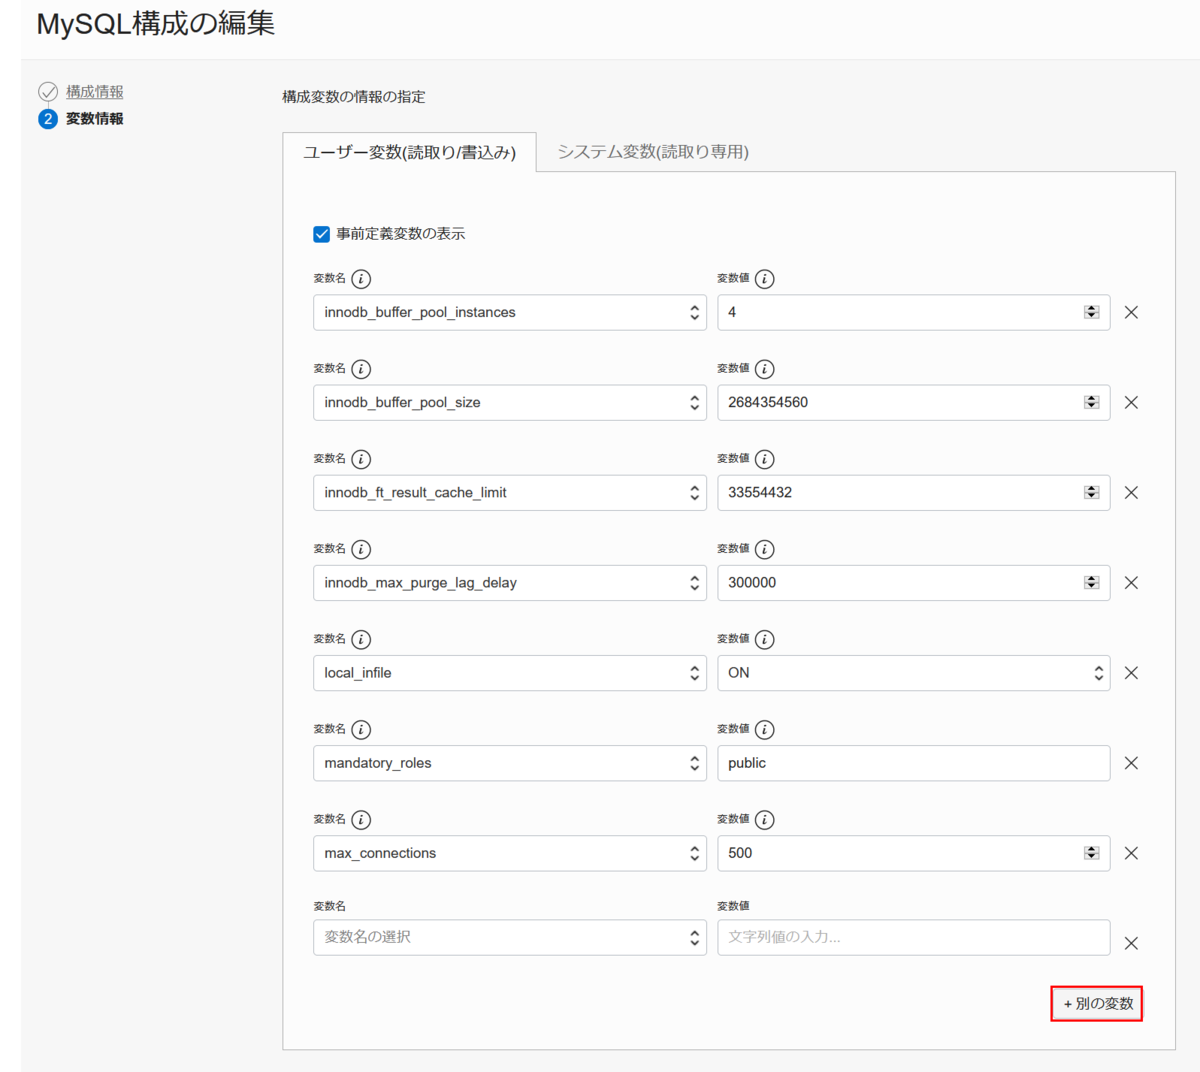Open the ON value dropdown for local_infile
Viewport: 1200px width, 1072px height.
pyautogui.click(x=913, y=673)
